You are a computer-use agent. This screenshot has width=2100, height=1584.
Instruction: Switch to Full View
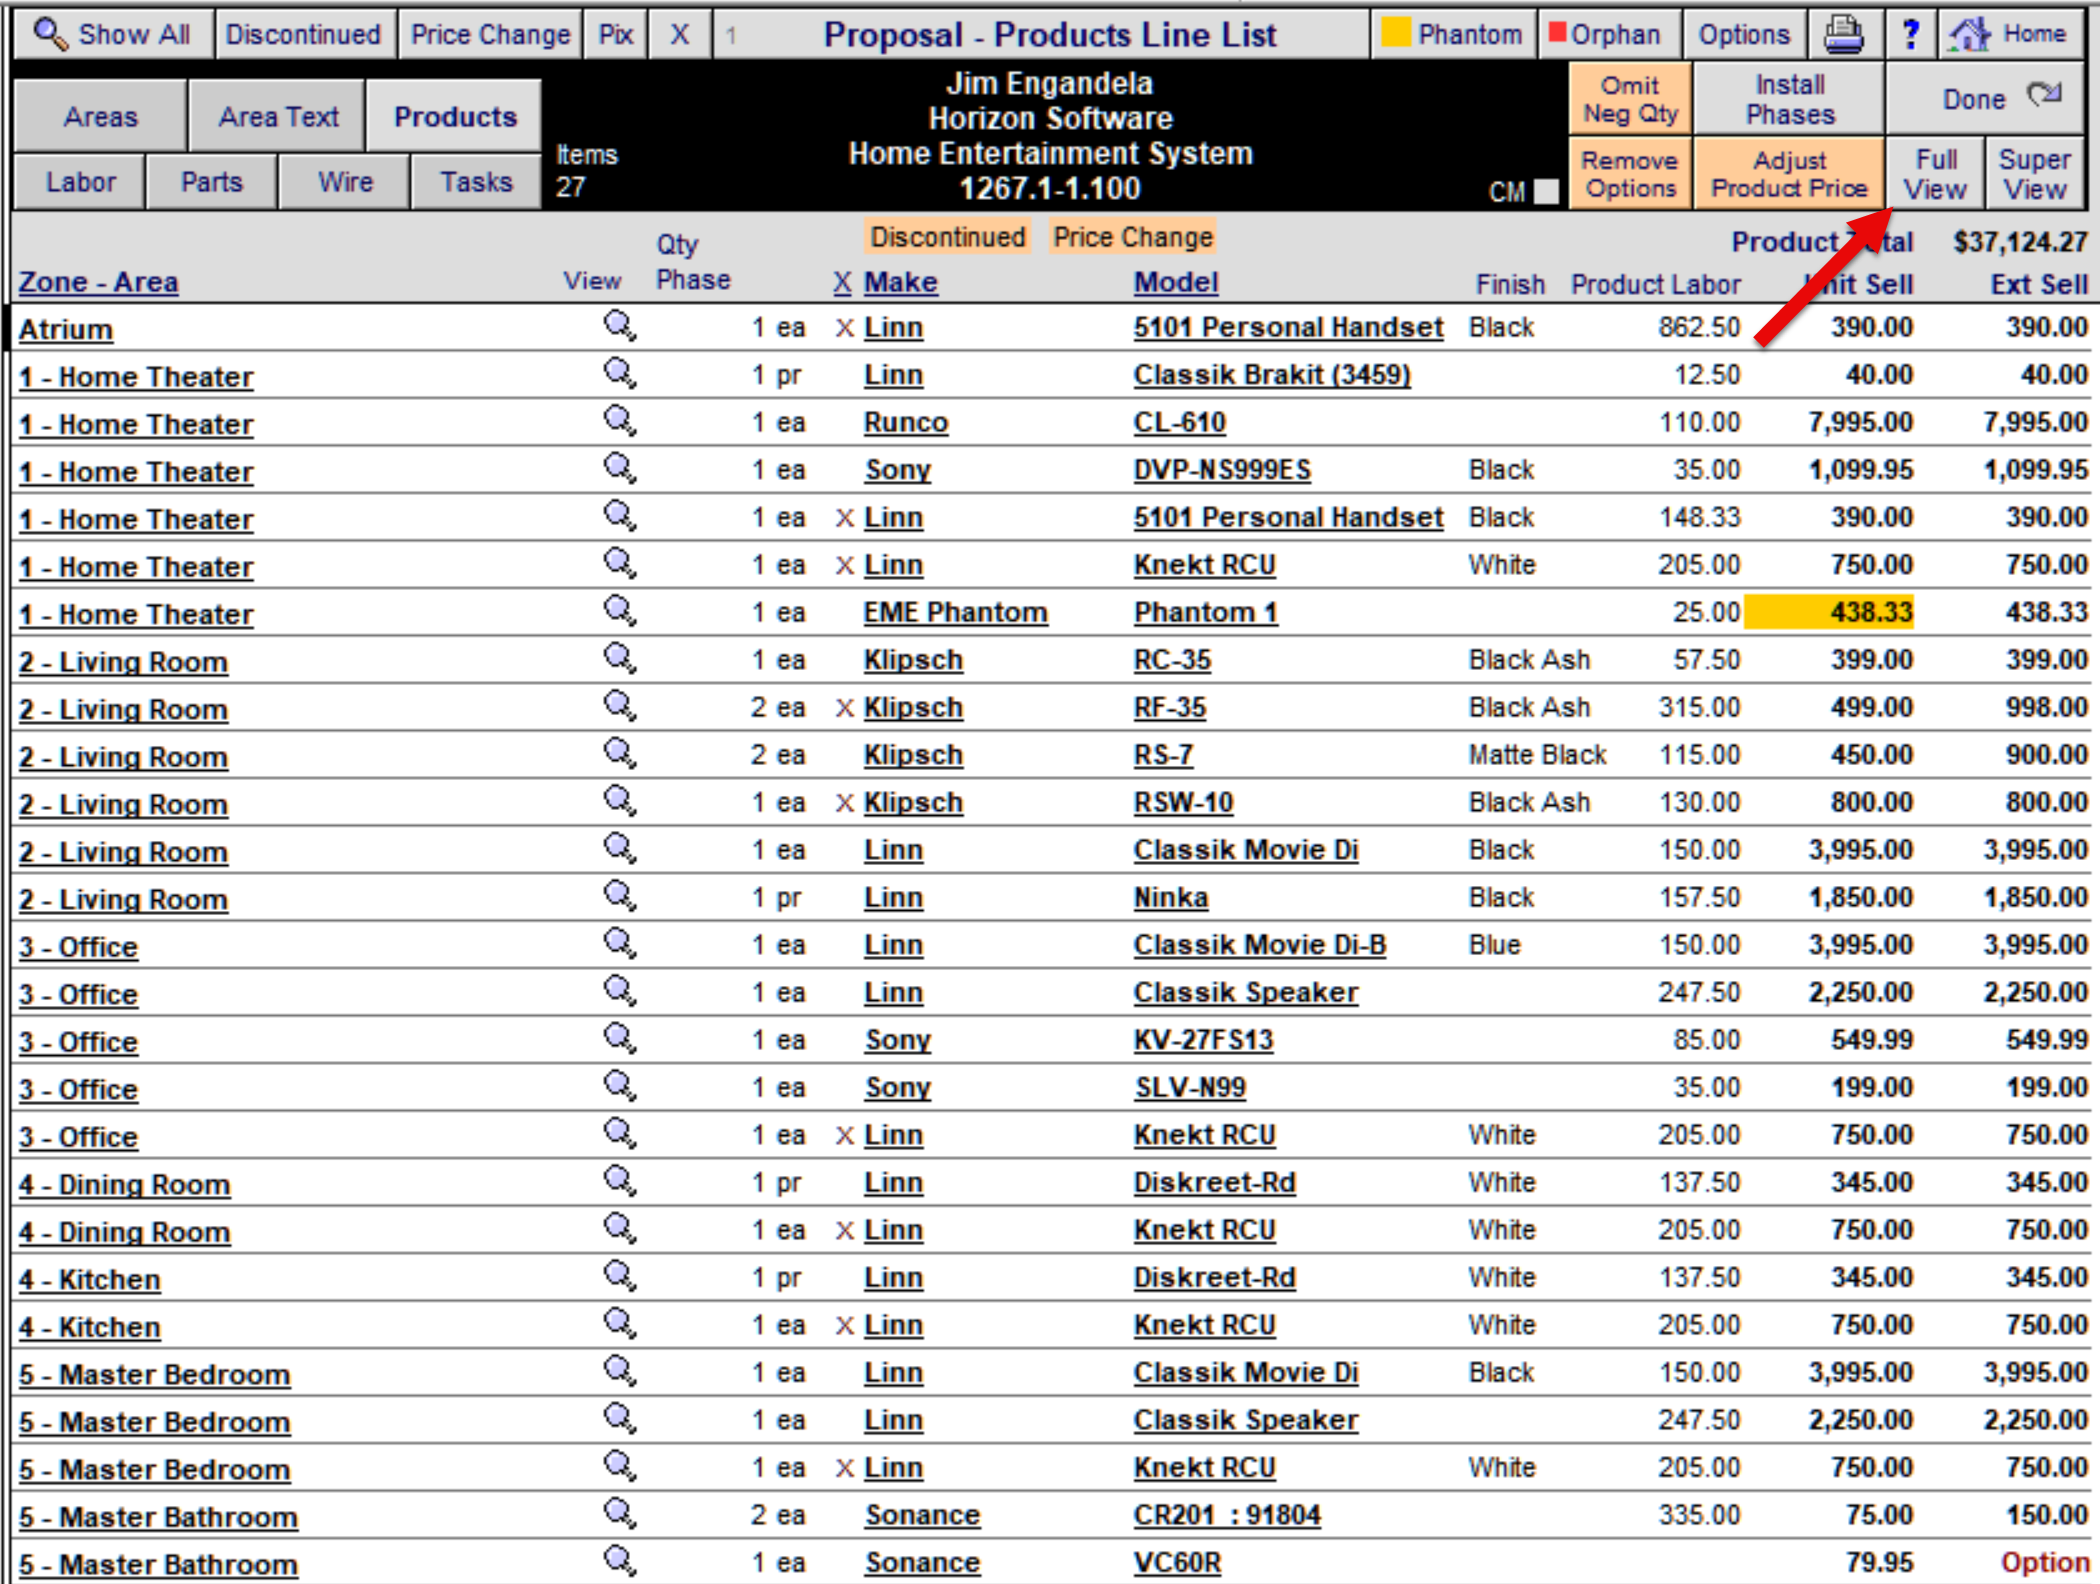[1935, 174]
